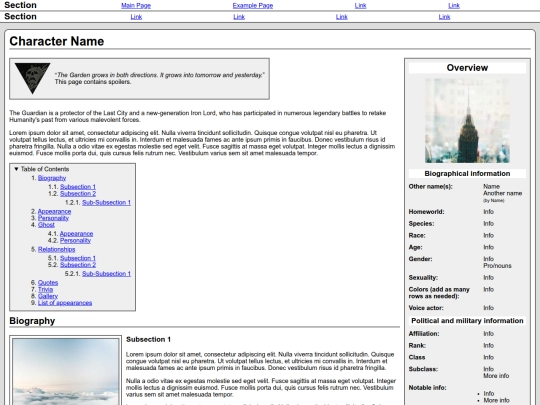The width and height of the screenshot is (540, 405).
Task: Open the Trivia section link
Action: click(45, 289)
